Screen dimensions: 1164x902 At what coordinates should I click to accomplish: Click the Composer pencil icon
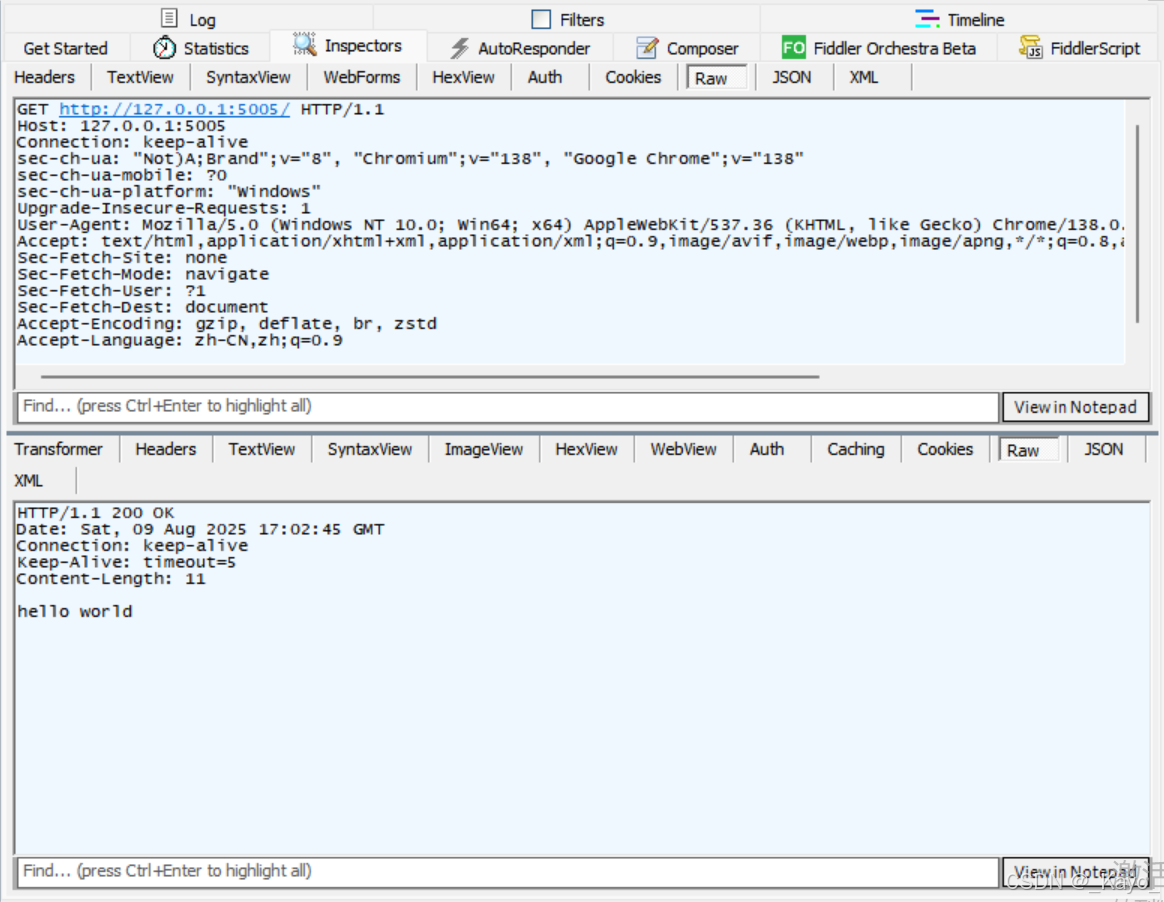pos(647,48)
